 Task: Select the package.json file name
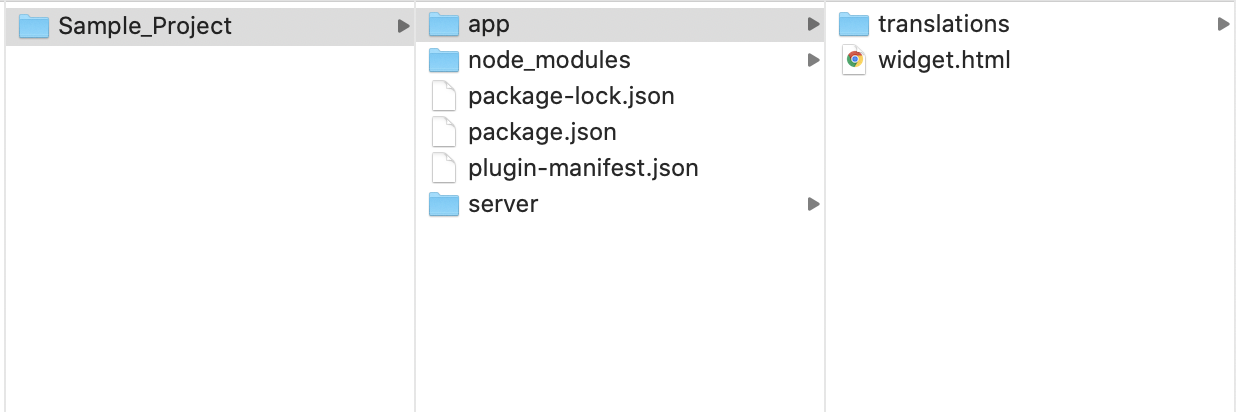click(542, 132)
